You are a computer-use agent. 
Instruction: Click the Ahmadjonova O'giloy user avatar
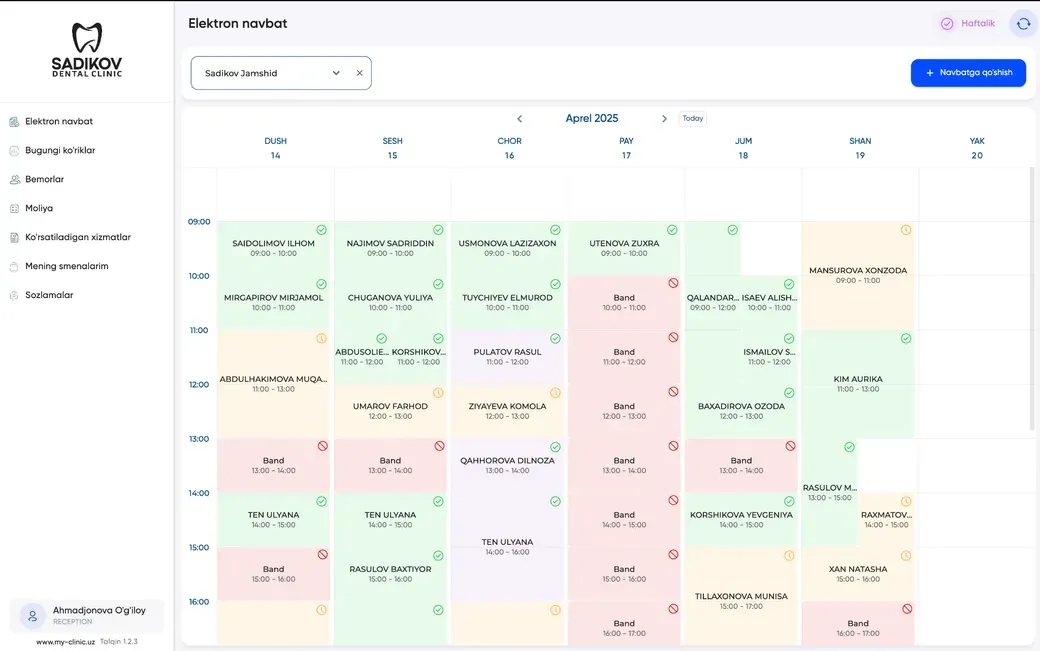(32, 616)
